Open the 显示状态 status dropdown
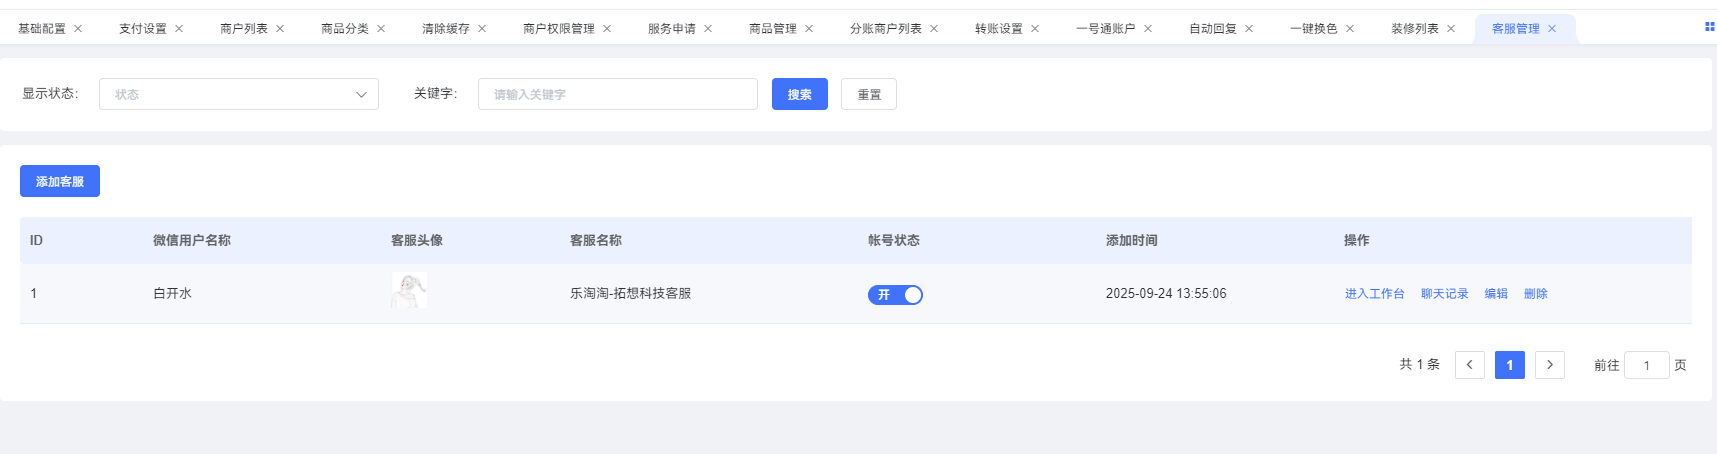The height and width of the screenshot is (454, 1717). point(238,94)
